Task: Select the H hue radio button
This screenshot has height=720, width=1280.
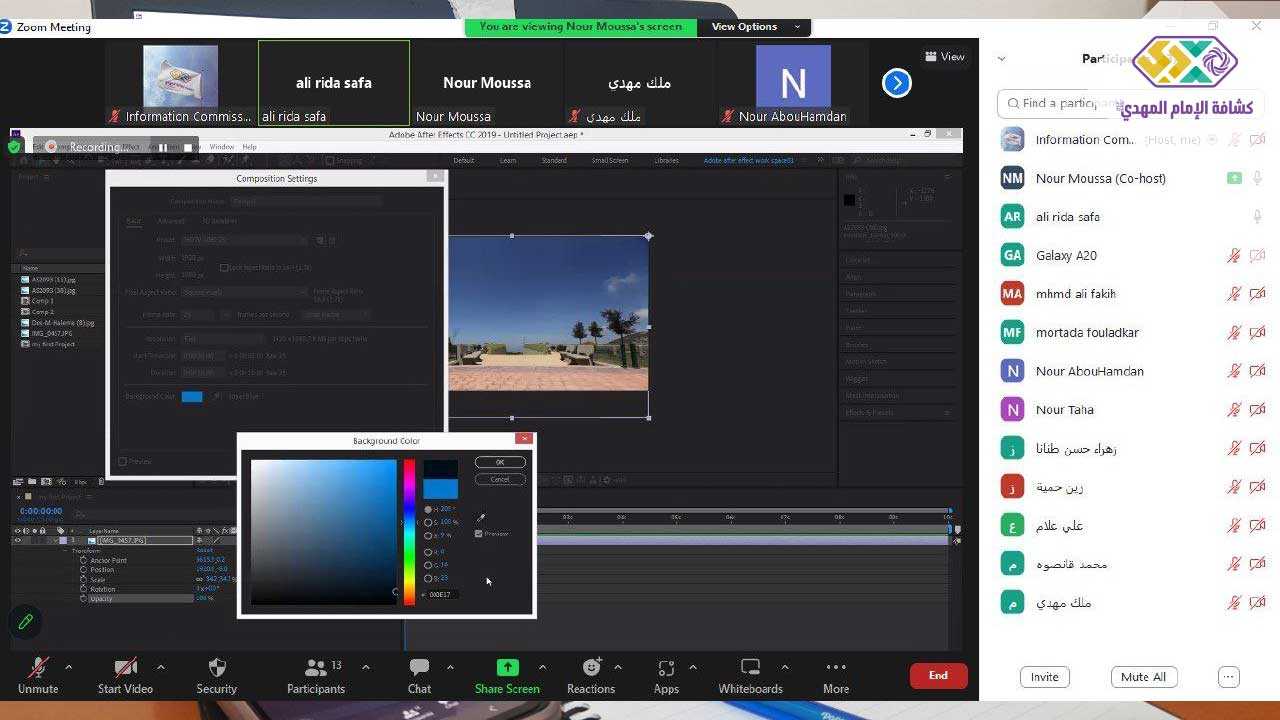Action: pos(429,509)
